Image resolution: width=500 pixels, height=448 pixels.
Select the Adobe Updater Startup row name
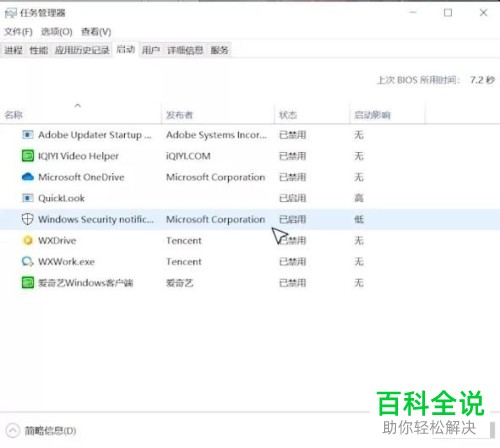pos(95,135)
